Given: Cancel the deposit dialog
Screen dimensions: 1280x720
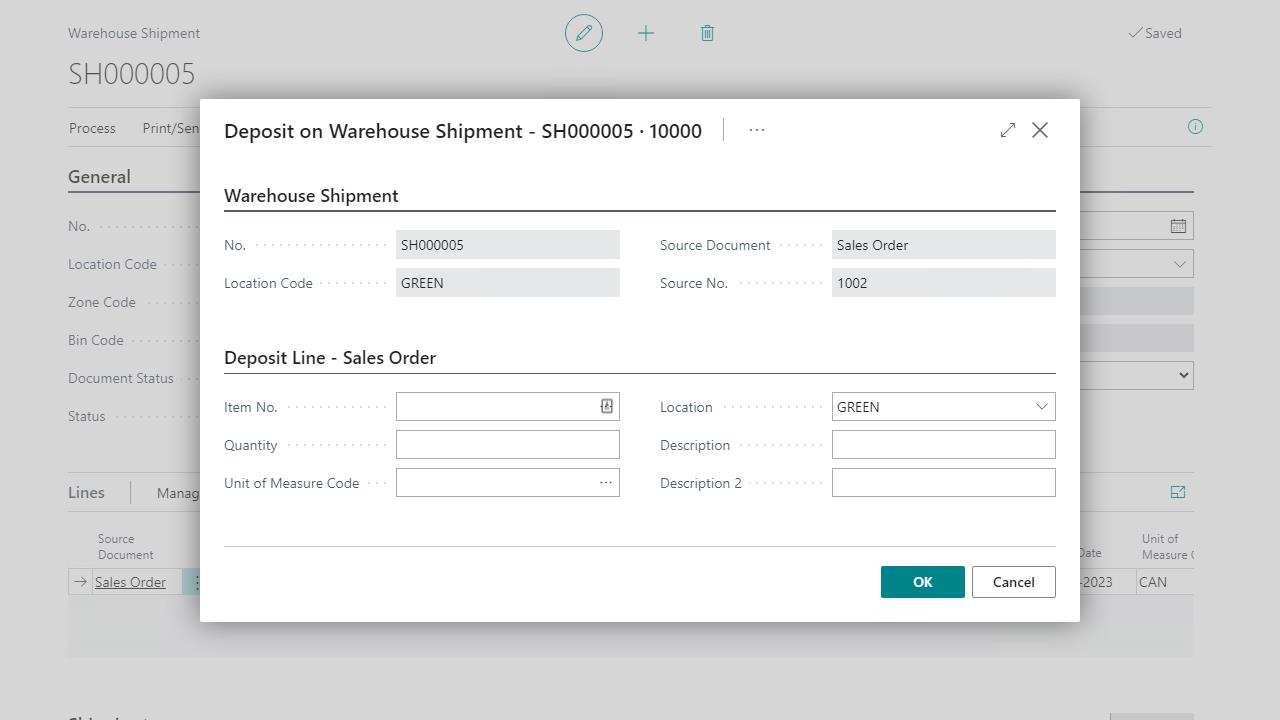Looking at the screenshot, I should [x=1013, y=582].
